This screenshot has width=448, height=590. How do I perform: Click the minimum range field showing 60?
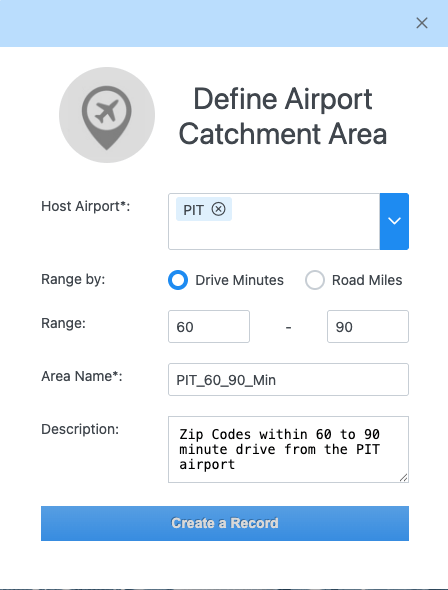[209, 327]
